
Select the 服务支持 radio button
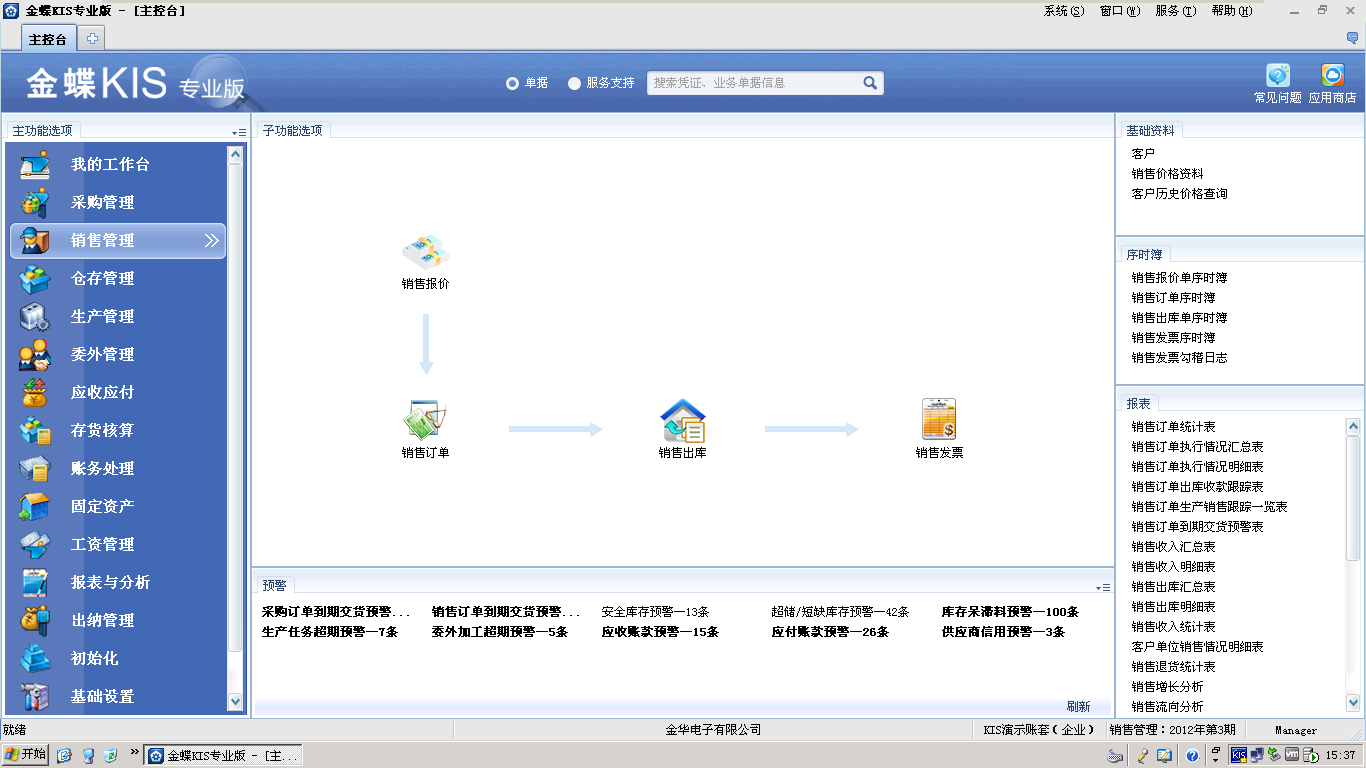(574, 83)
